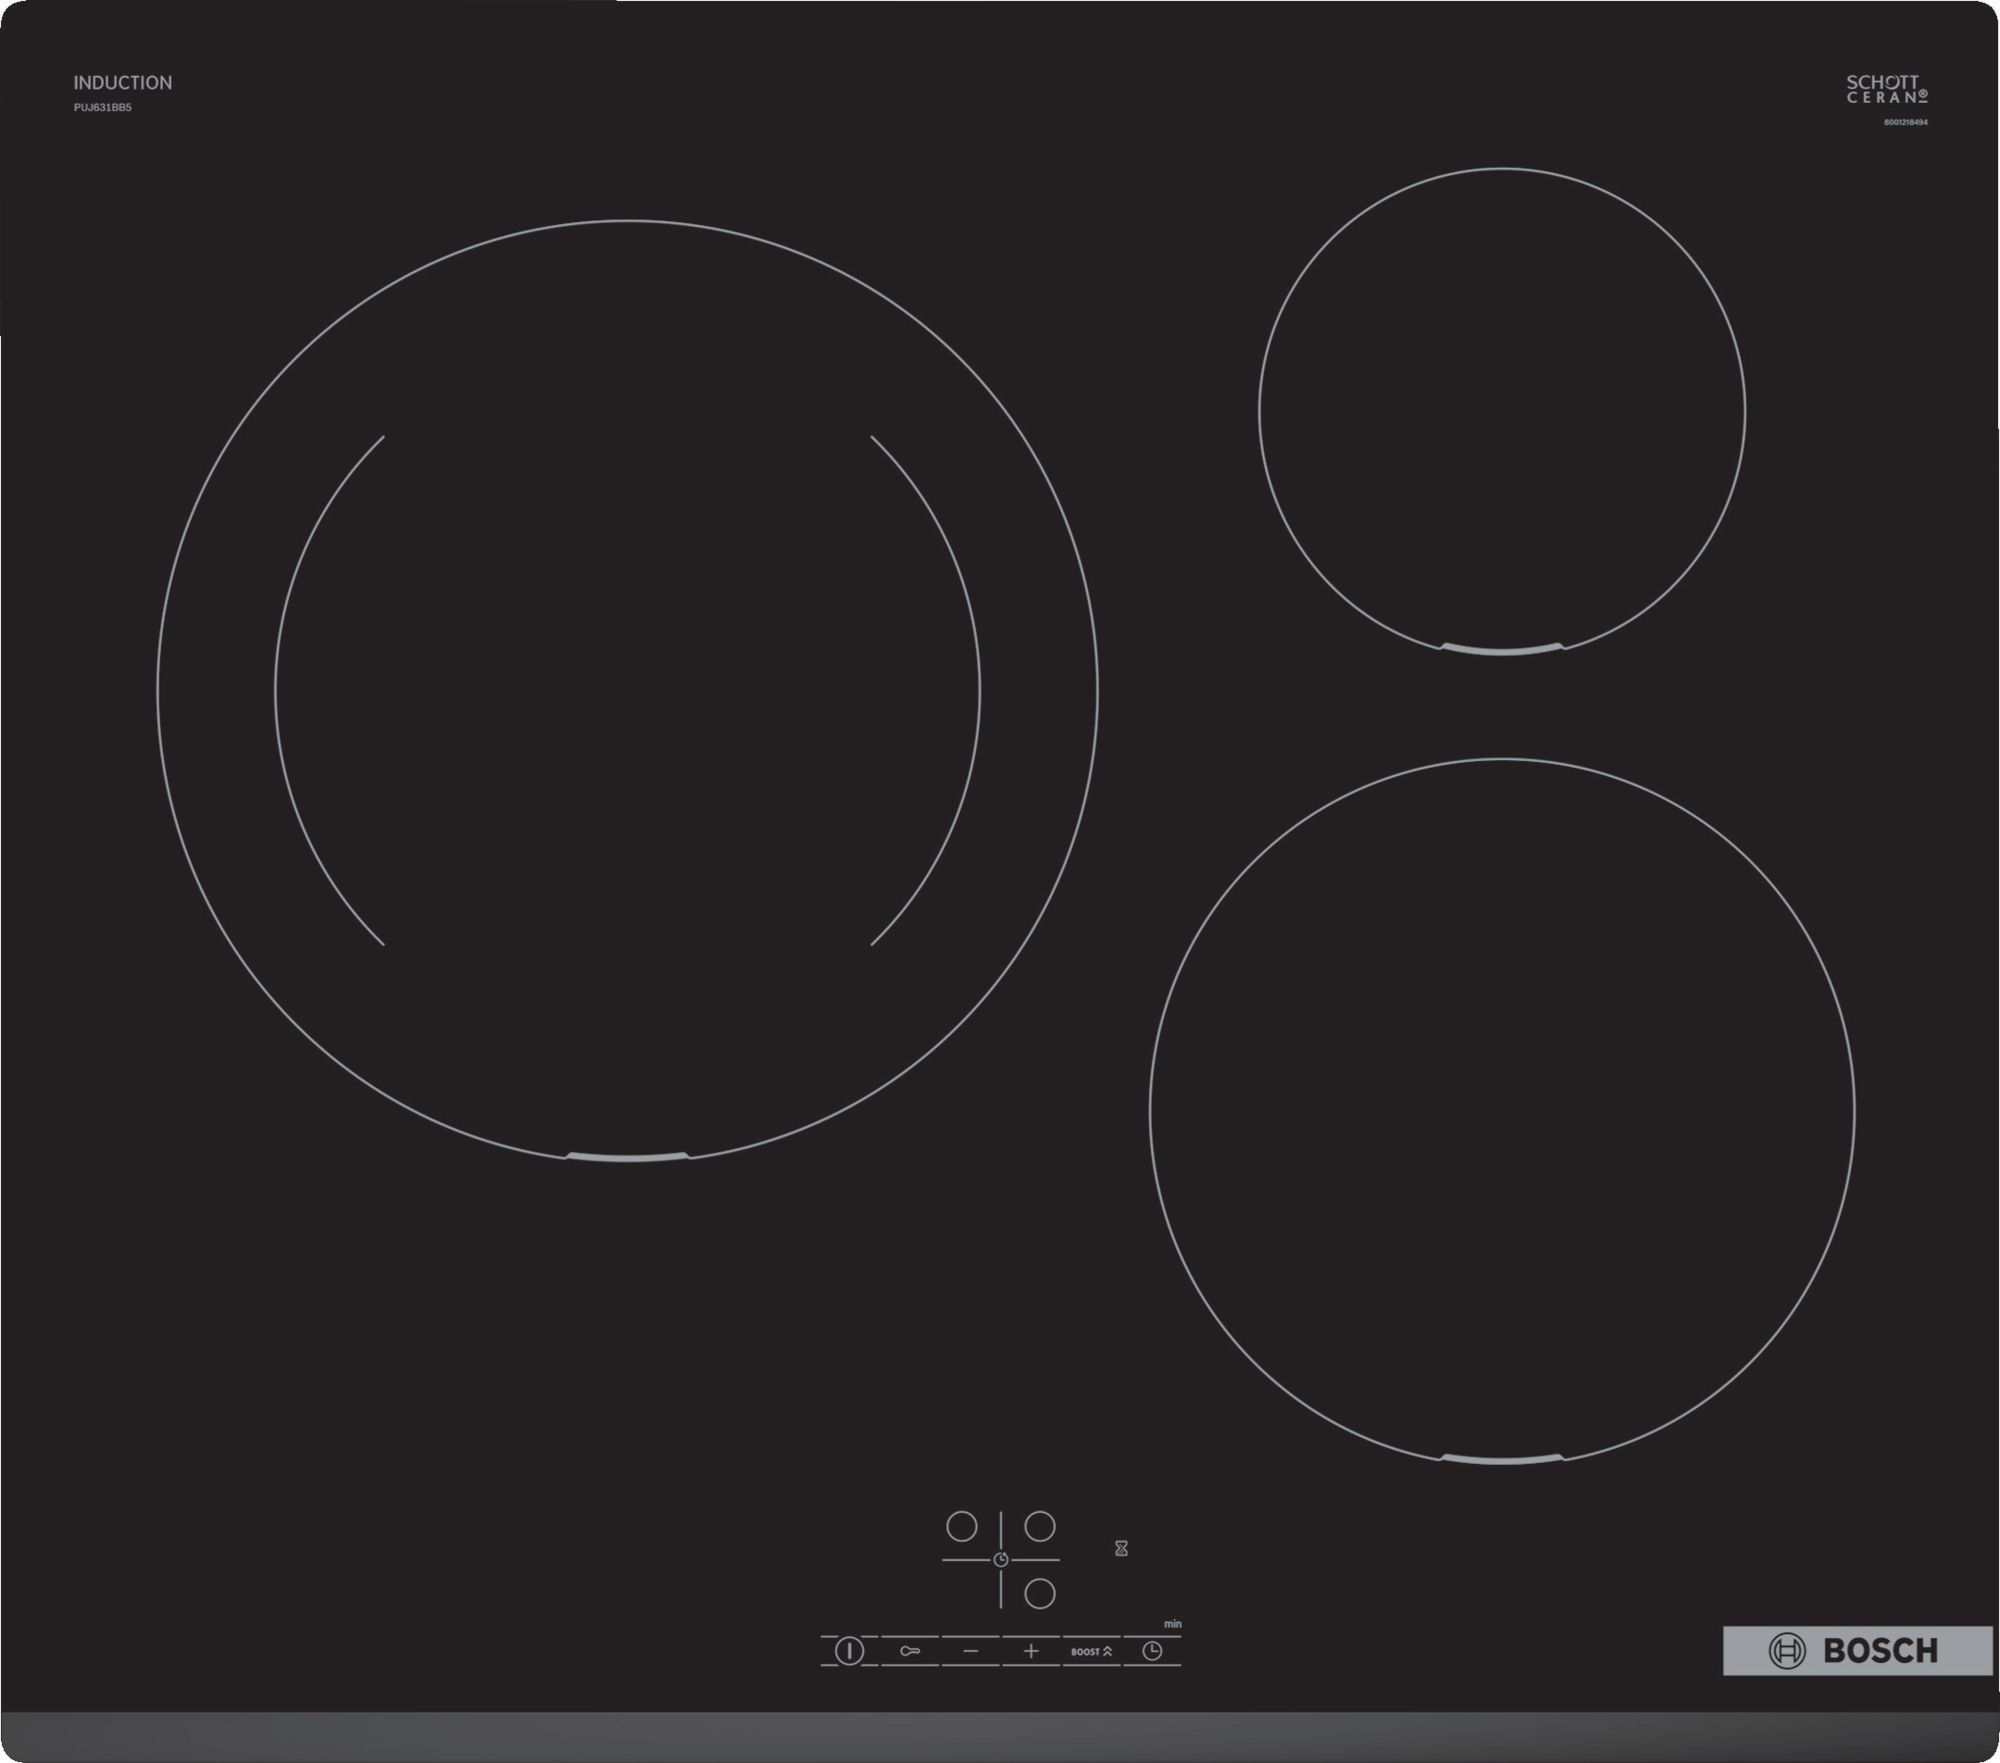Click the 'min' label above timer
The height and width of the screenshot is (1763, 2000).
[1172, 1624]
